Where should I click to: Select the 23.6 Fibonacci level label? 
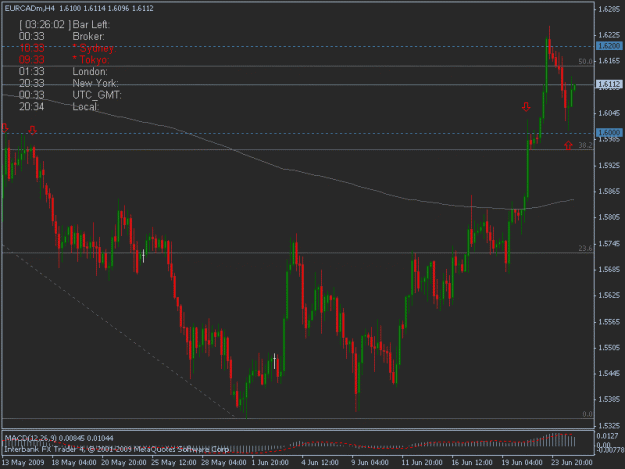(585, 248)
